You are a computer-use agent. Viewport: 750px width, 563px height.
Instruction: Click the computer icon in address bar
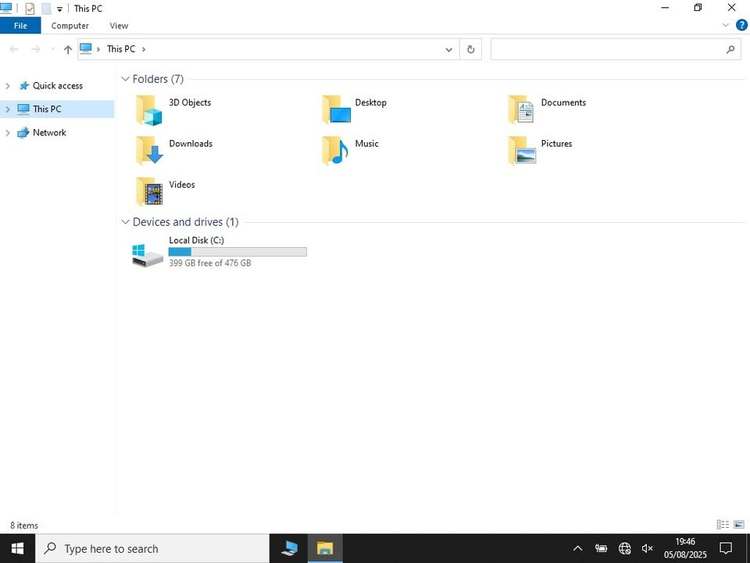[x=86, y=48]
